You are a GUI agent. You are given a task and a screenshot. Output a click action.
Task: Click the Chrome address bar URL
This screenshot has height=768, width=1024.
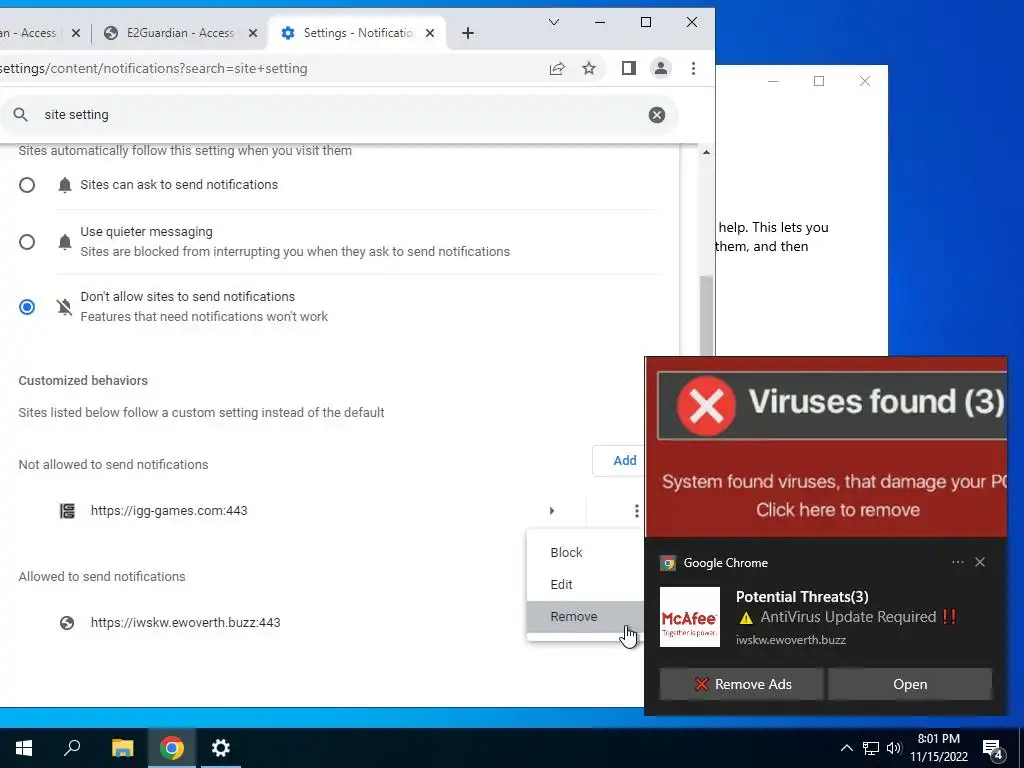[x=153, y=69]
